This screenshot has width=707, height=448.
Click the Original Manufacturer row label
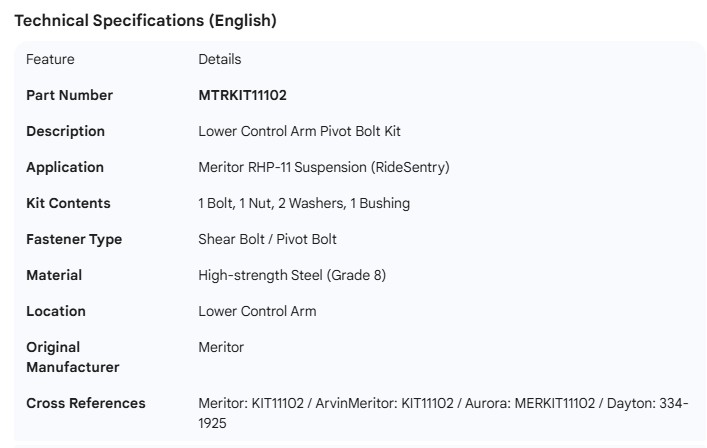[x=72, y=357]
